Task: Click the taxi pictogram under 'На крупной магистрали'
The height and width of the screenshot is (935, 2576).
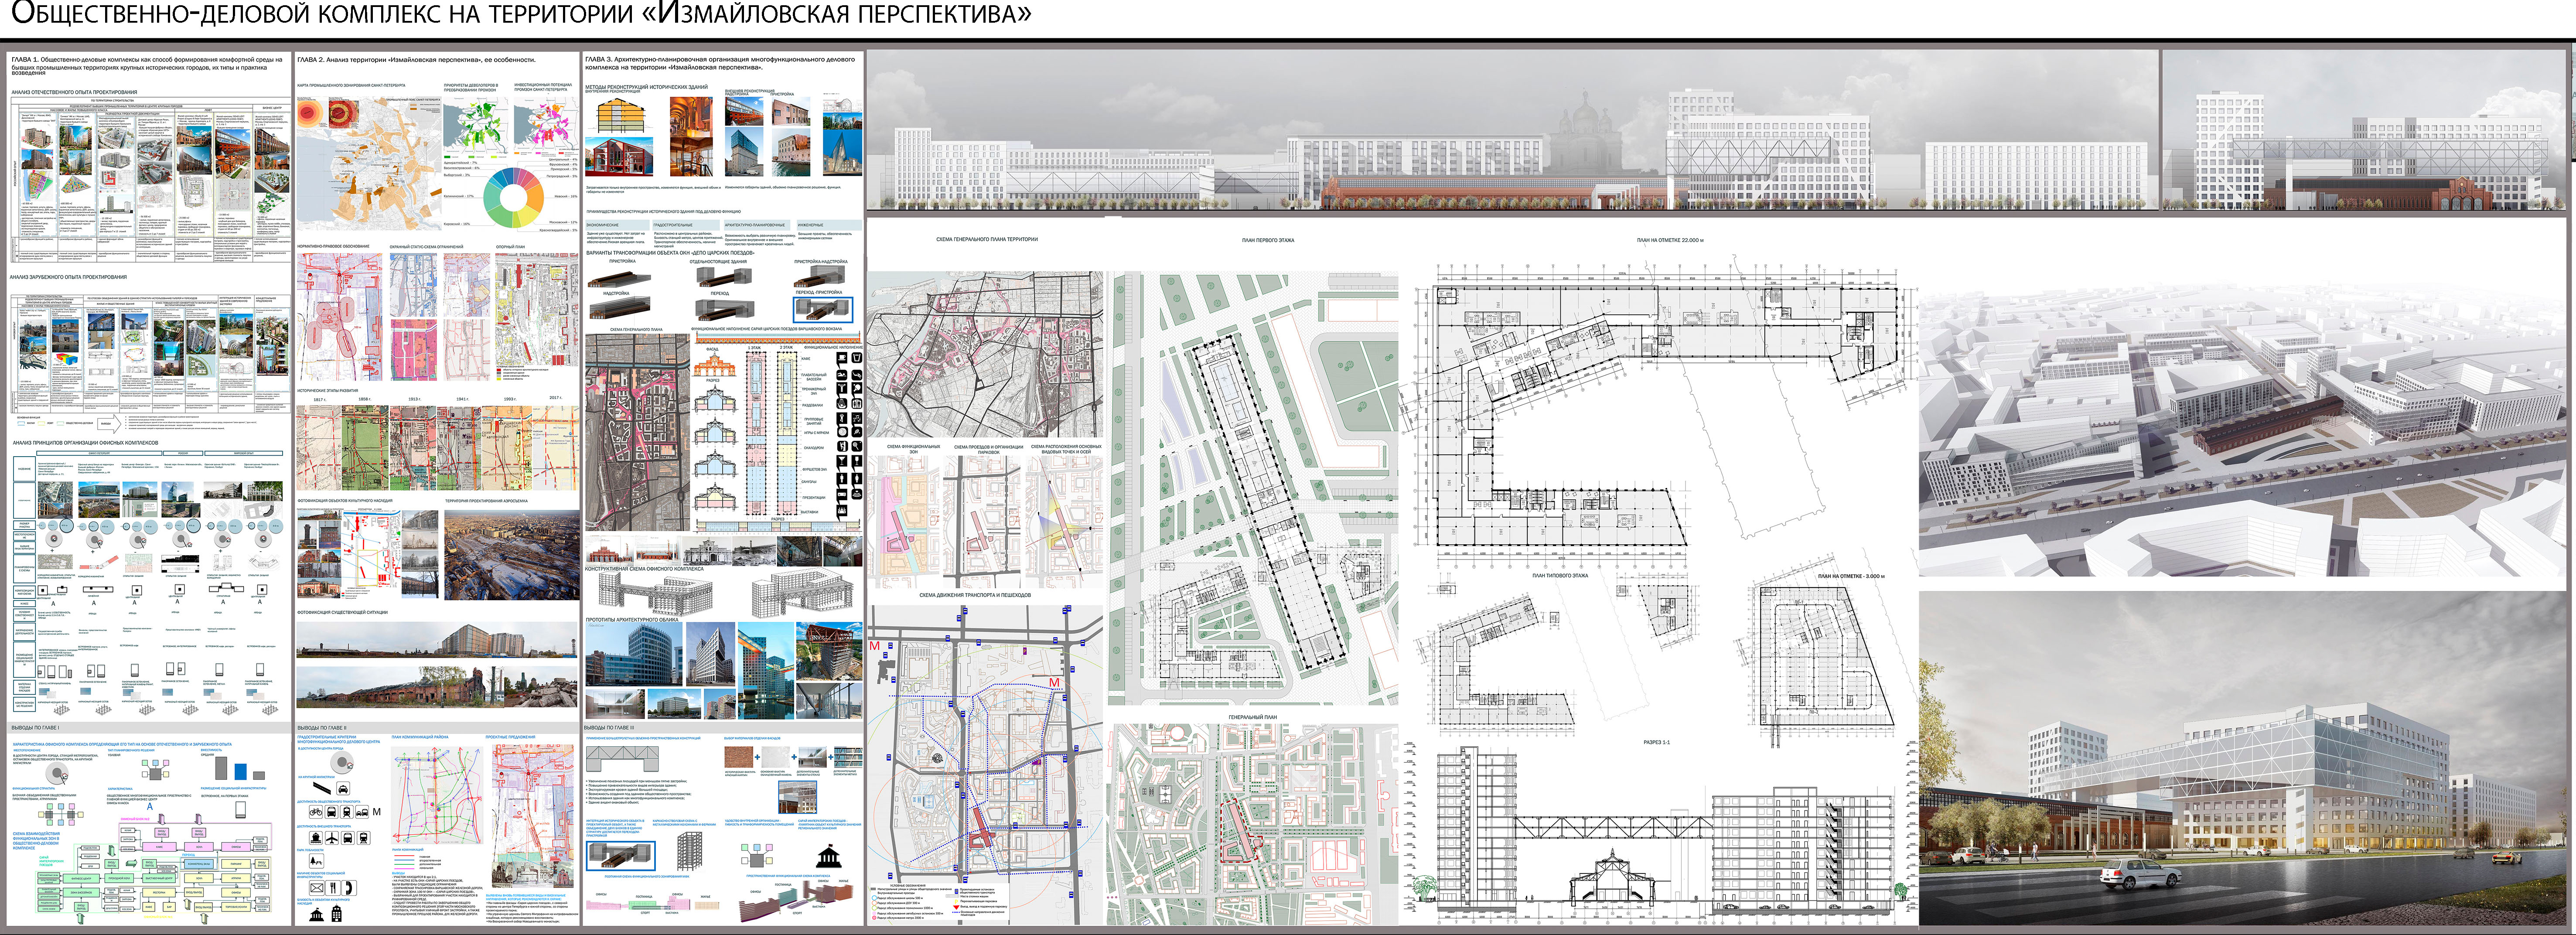Action: point(343,789)
